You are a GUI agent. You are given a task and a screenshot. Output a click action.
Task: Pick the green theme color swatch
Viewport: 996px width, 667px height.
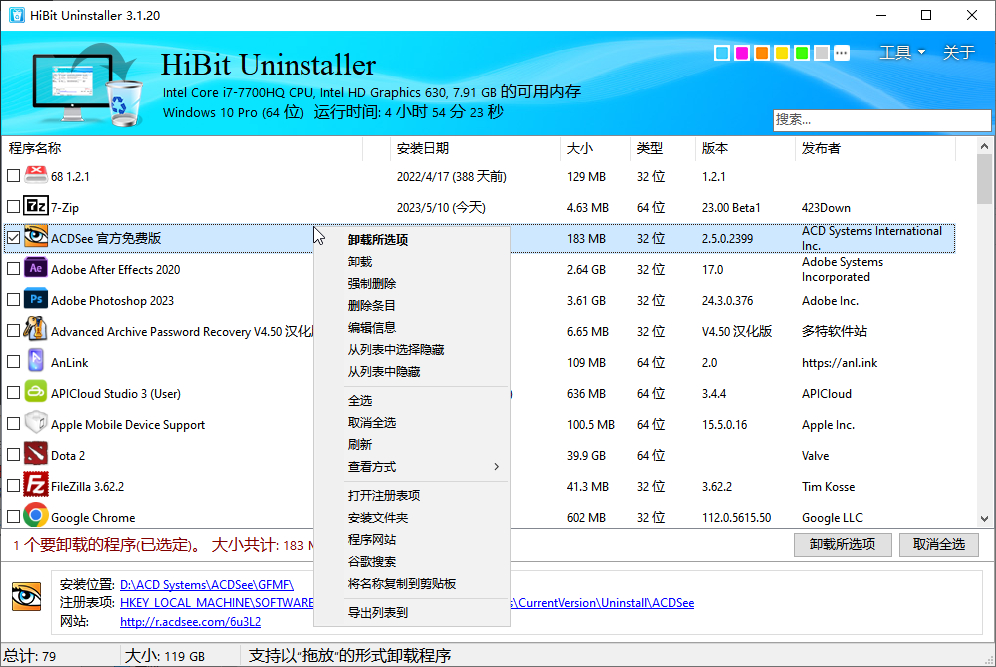802,53
